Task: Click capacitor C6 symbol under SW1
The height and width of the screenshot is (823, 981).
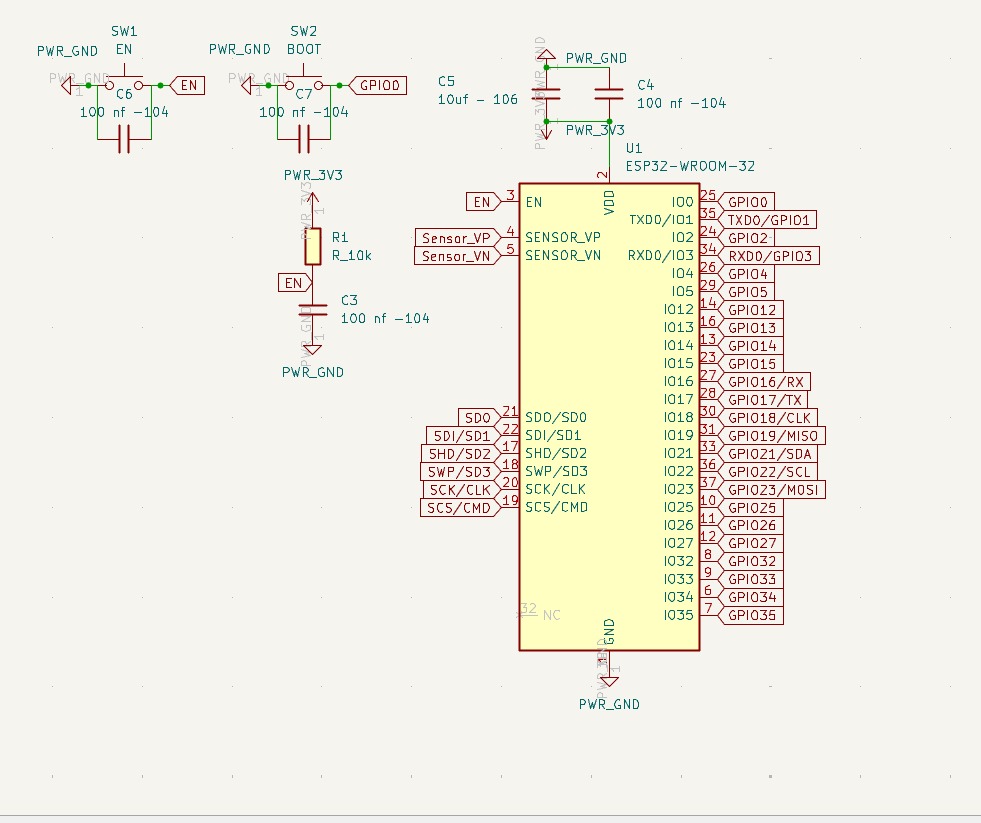Action: [124, 139]
